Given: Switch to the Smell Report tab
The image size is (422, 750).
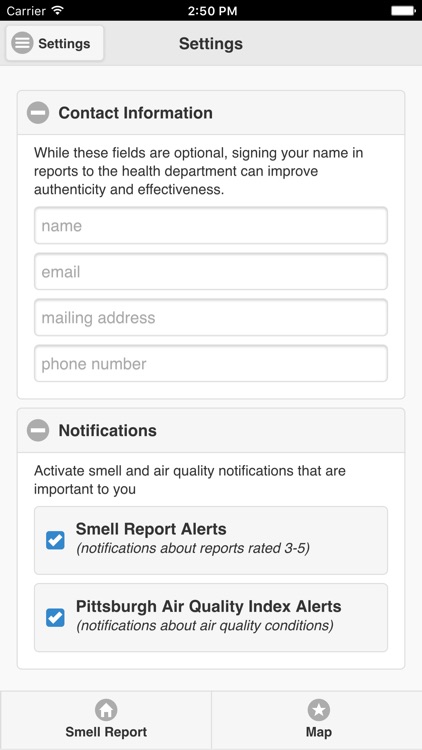Looking at the screenshot, I should click(106, 720).
